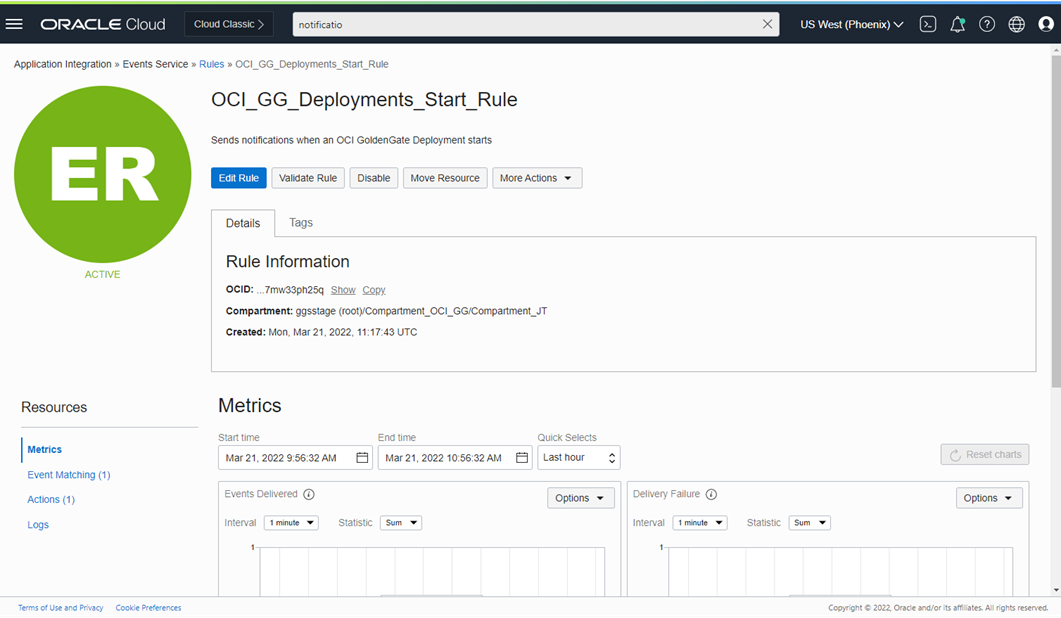Show info for Events Delivered chart

tap(309, 494)
